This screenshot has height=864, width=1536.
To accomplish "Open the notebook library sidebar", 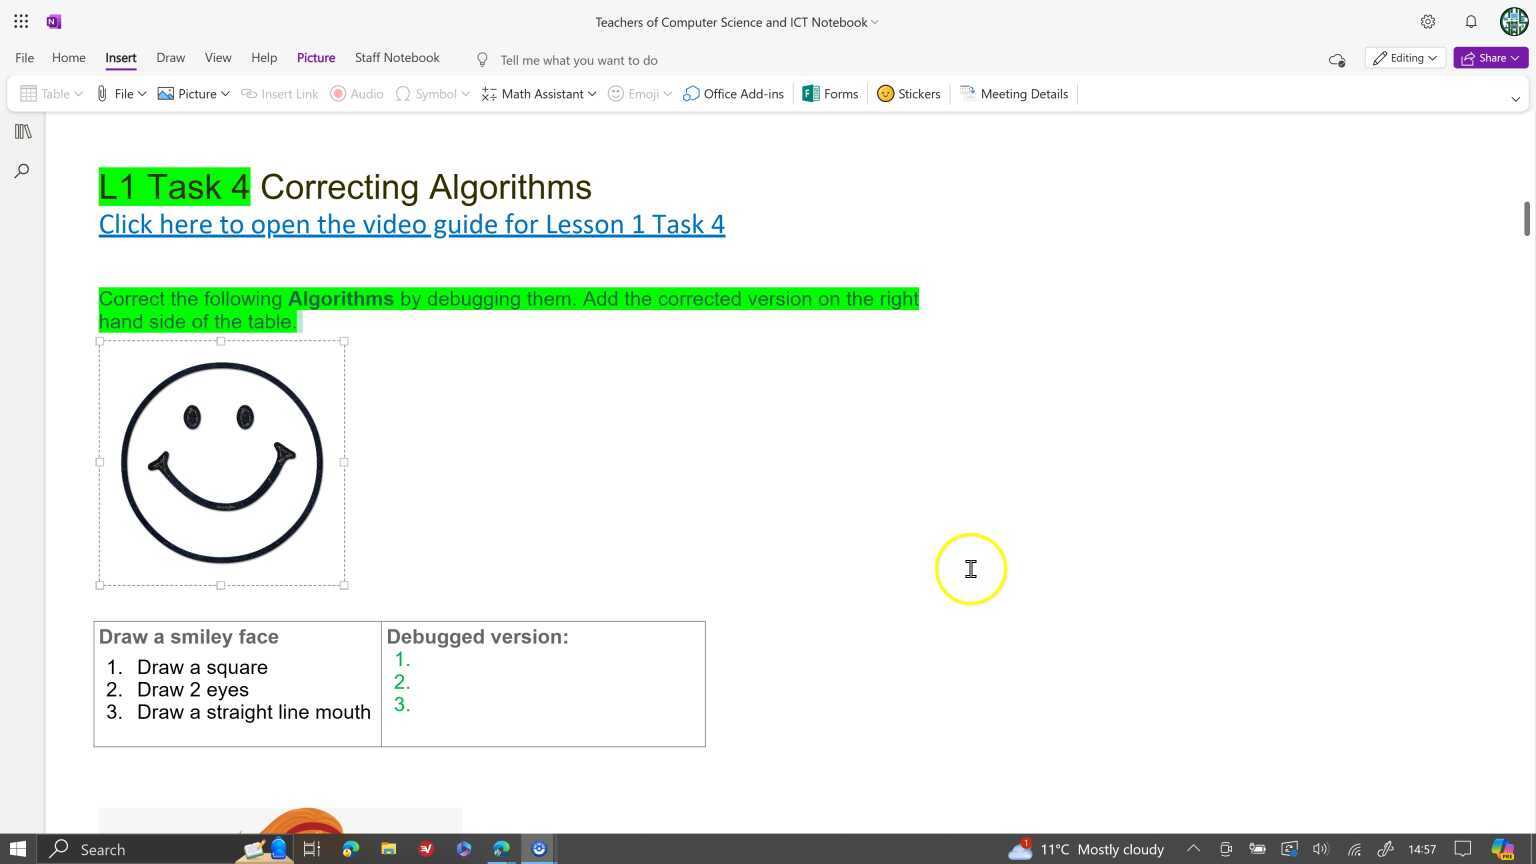I will [22, 131].
